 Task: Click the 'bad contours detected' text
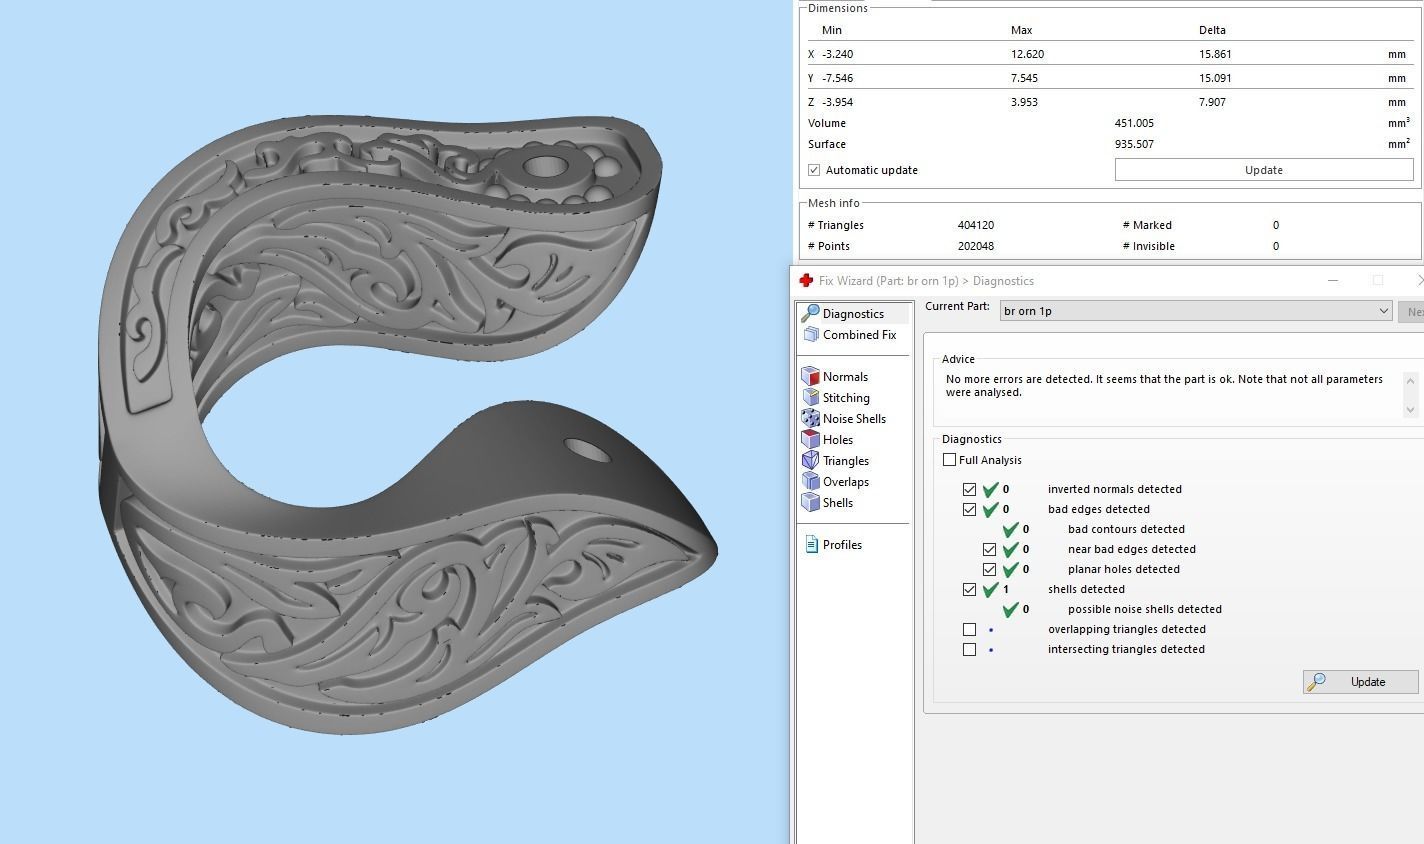tap(1126, 530)
